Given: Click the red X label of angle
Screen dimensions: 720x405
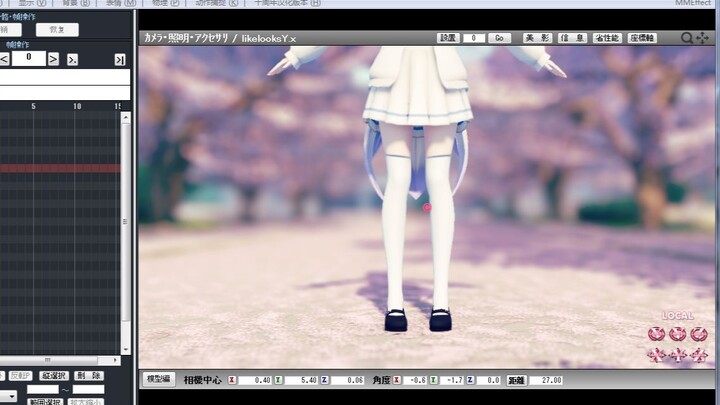Looking at the screenshot, I should (x=397, y=380).
